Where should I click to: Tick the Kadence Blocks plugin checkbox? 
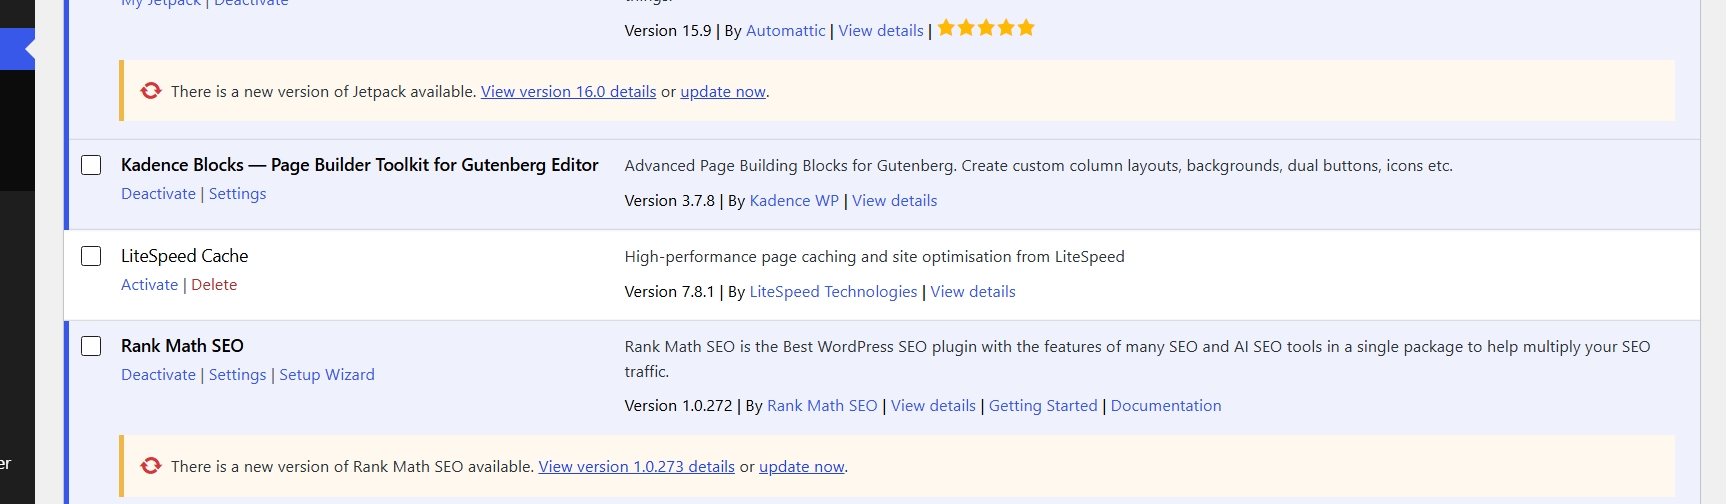[91, 165]
